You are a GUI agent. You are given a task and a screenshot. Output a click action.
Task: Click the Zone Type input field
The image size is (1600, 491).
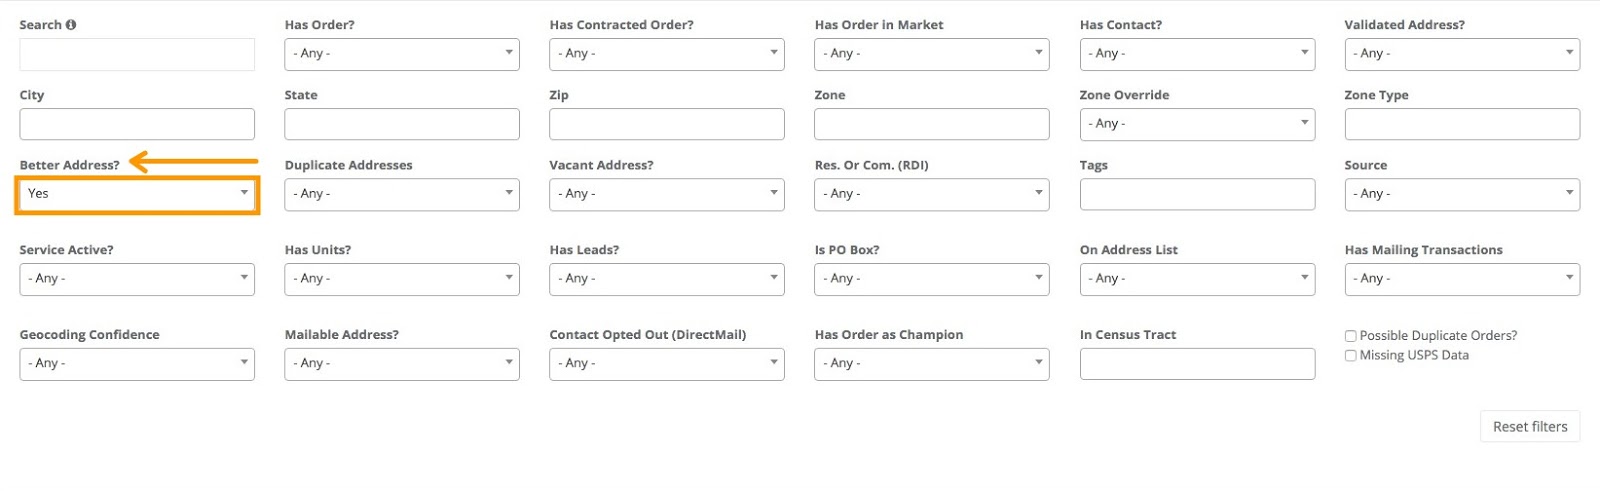click(1461, 124)
